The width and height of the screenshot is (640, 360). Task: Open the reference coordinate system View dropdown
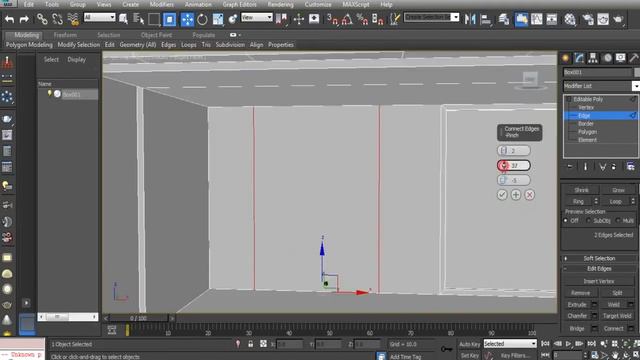(x=257, y=17)
